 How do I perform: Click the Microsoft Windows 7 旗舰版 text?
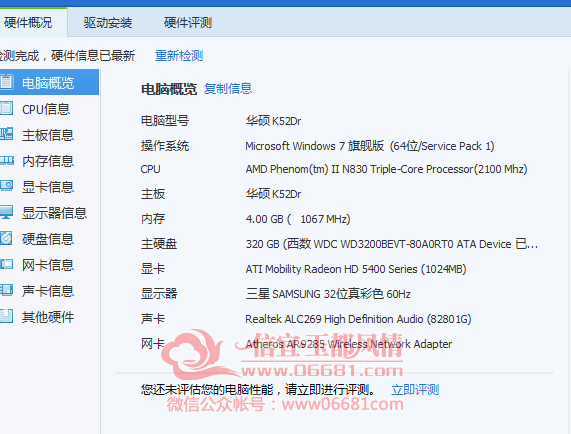pos(370,146)
